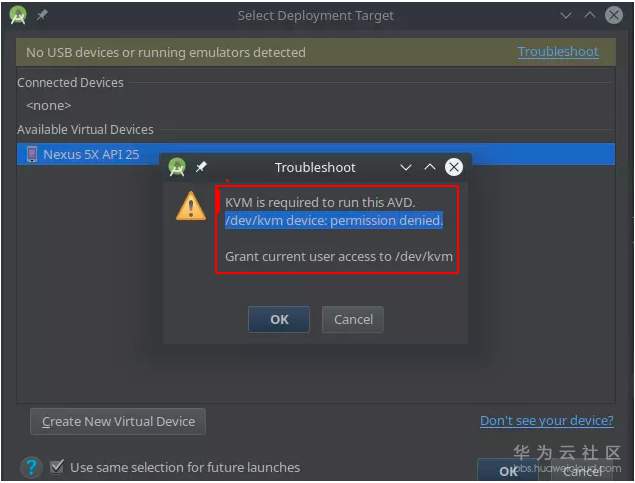Click 'KVM is required to run this AVD.' text
The width and height of the screenshot is (635, 483).
(x=320, y=202)
